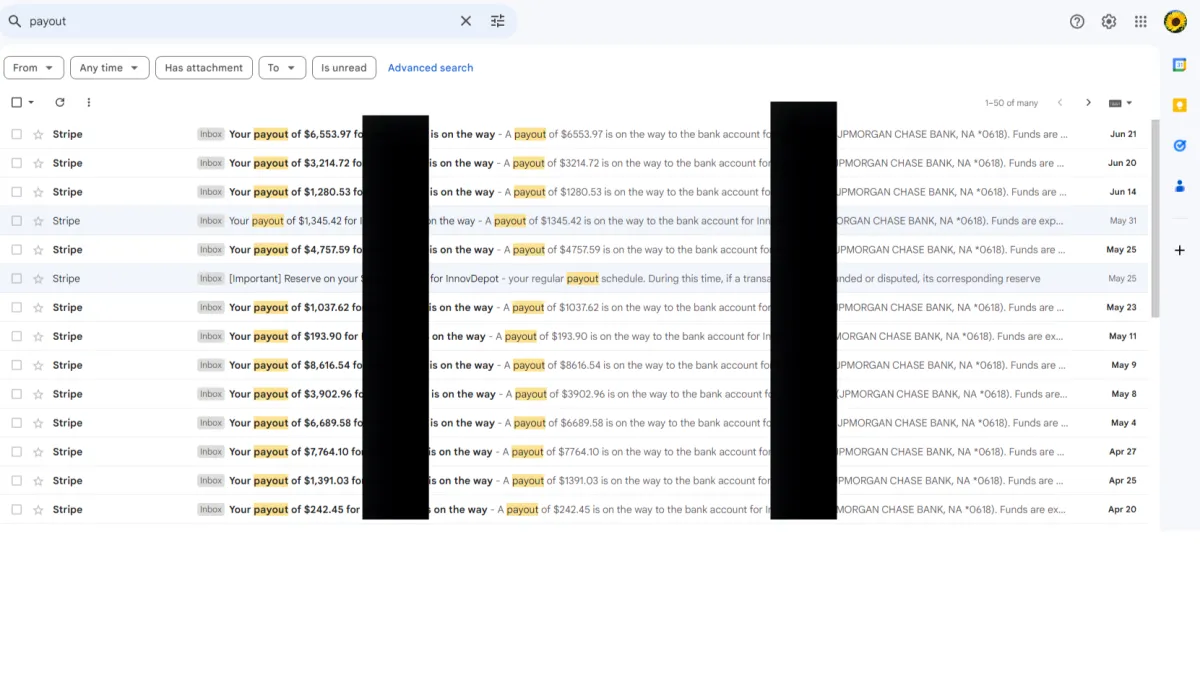This screenshot has width=1200, height=677.
Task: Open the Google apps grid
Action: tap(1141, 21)
